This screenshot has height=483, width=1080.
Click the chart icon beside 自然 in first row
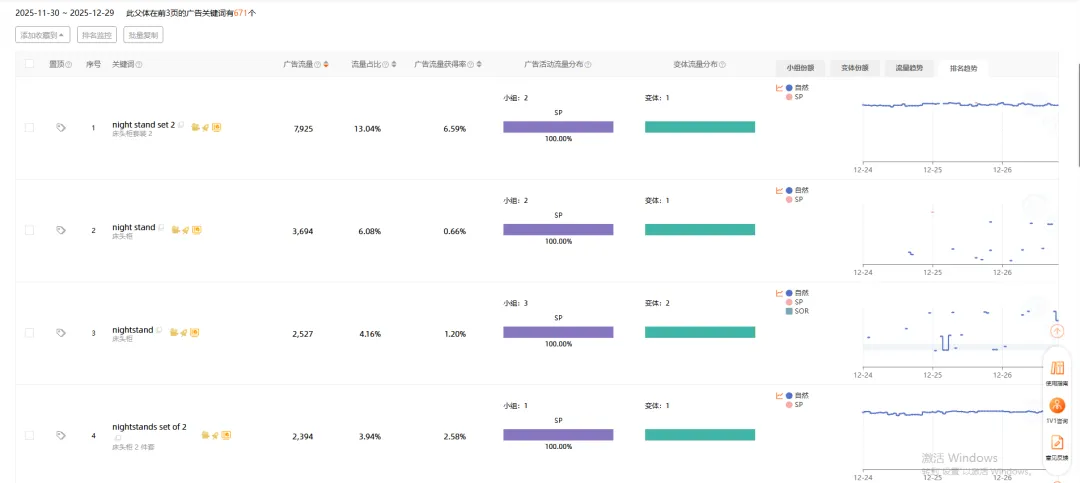779,87
